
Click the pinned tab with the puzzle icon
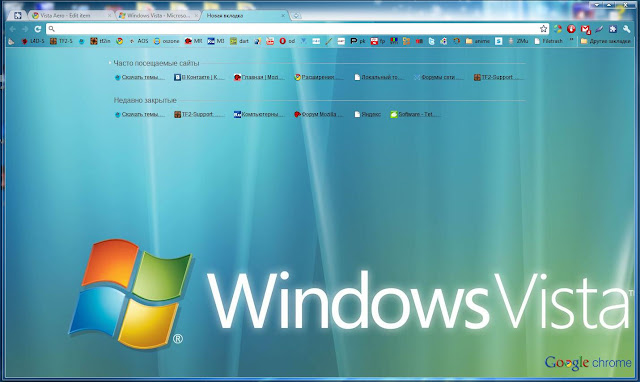pos(18,16)
